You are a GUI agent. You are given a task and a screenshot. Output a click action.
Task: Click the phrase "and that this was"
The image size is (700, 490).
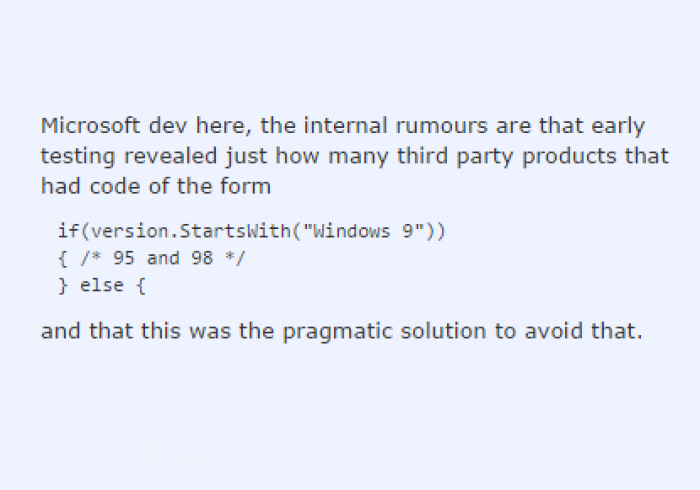click(x=136, y=331)
